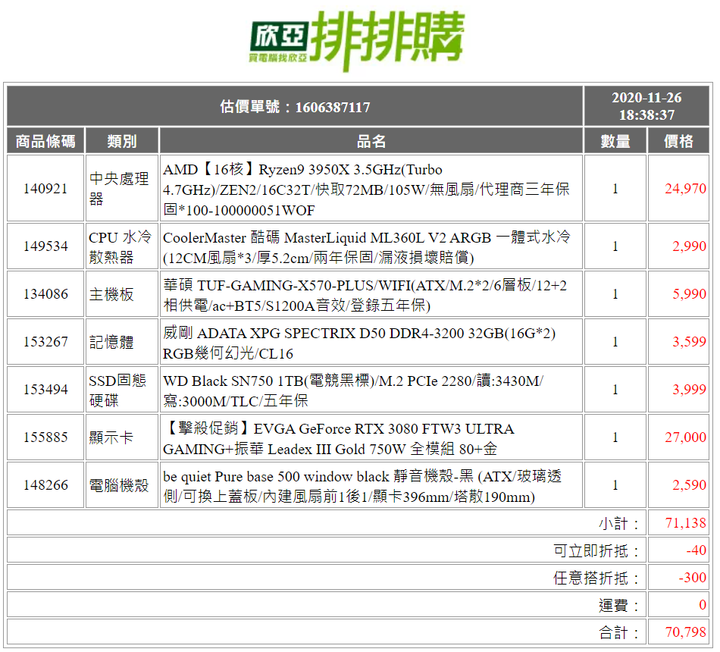Select barcode 149534

click(45, 246)
